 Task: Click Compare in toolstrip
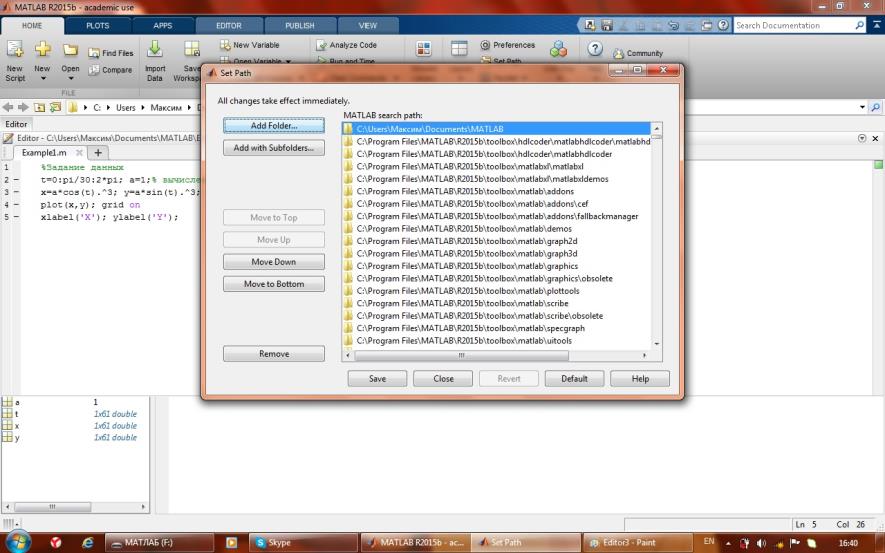coord(110,70)
